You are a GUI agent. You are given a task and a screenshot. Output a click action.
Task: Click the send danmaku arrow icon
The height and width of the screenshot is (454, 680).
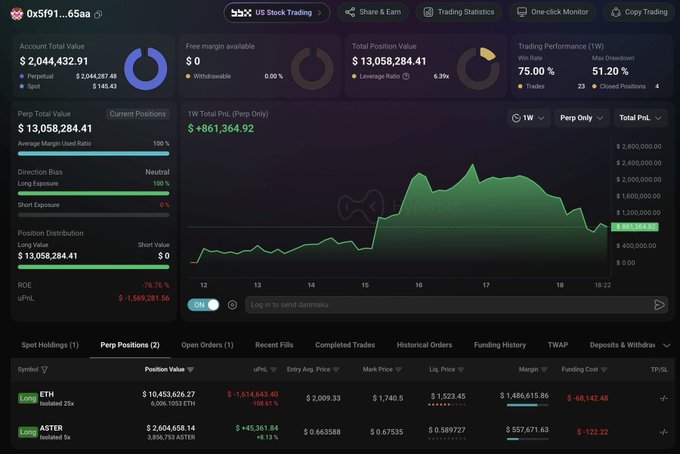[x=659, y=305]
